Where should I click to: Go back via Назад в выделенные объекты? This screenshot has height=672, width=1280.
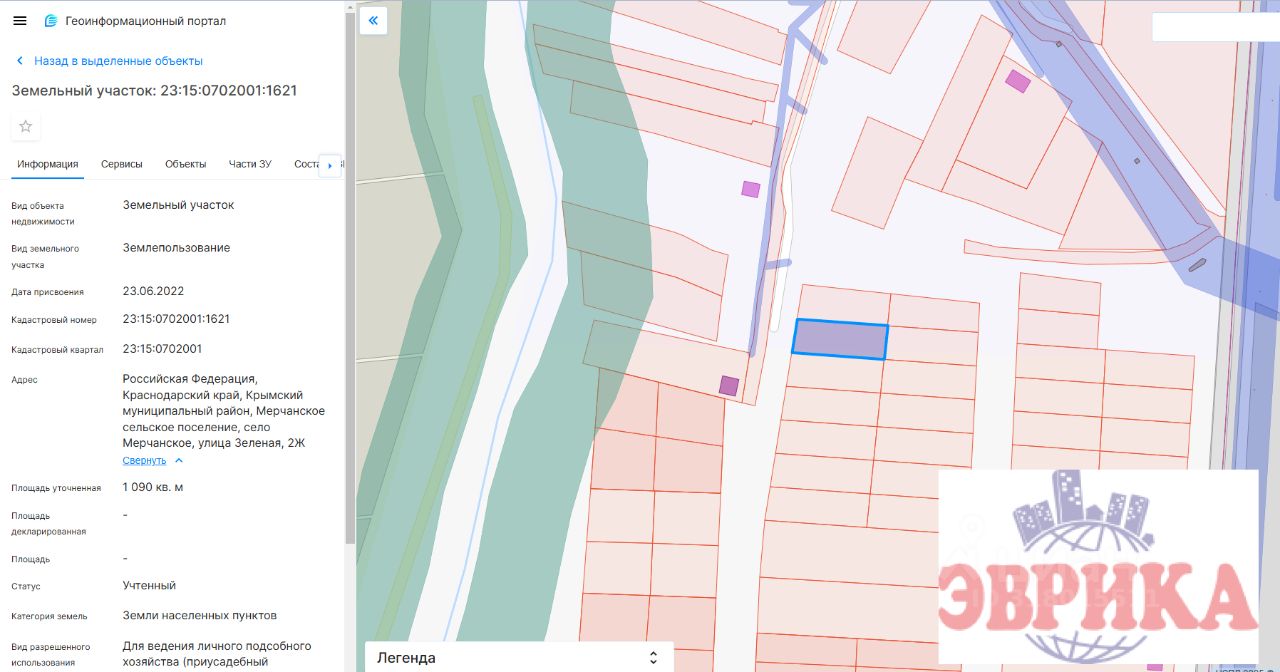[x=108, y=61]
